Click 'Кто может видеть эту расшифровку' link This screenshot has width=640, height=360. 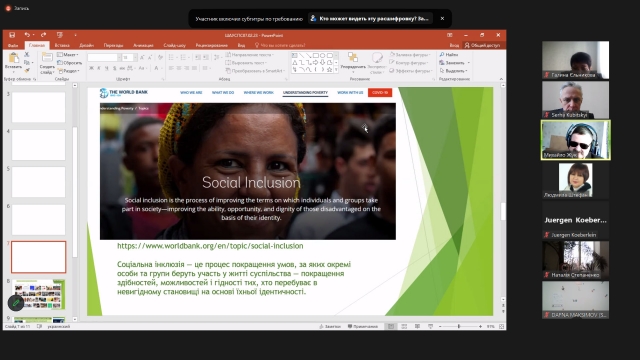click(x=370, y=18)
